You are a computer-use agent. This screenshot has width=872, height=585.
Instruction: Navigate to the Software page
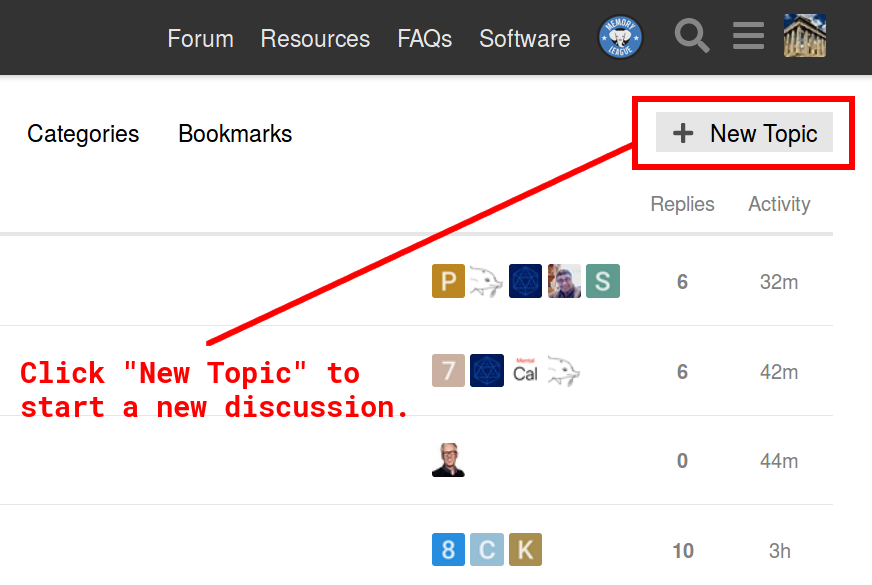[524, 39]
